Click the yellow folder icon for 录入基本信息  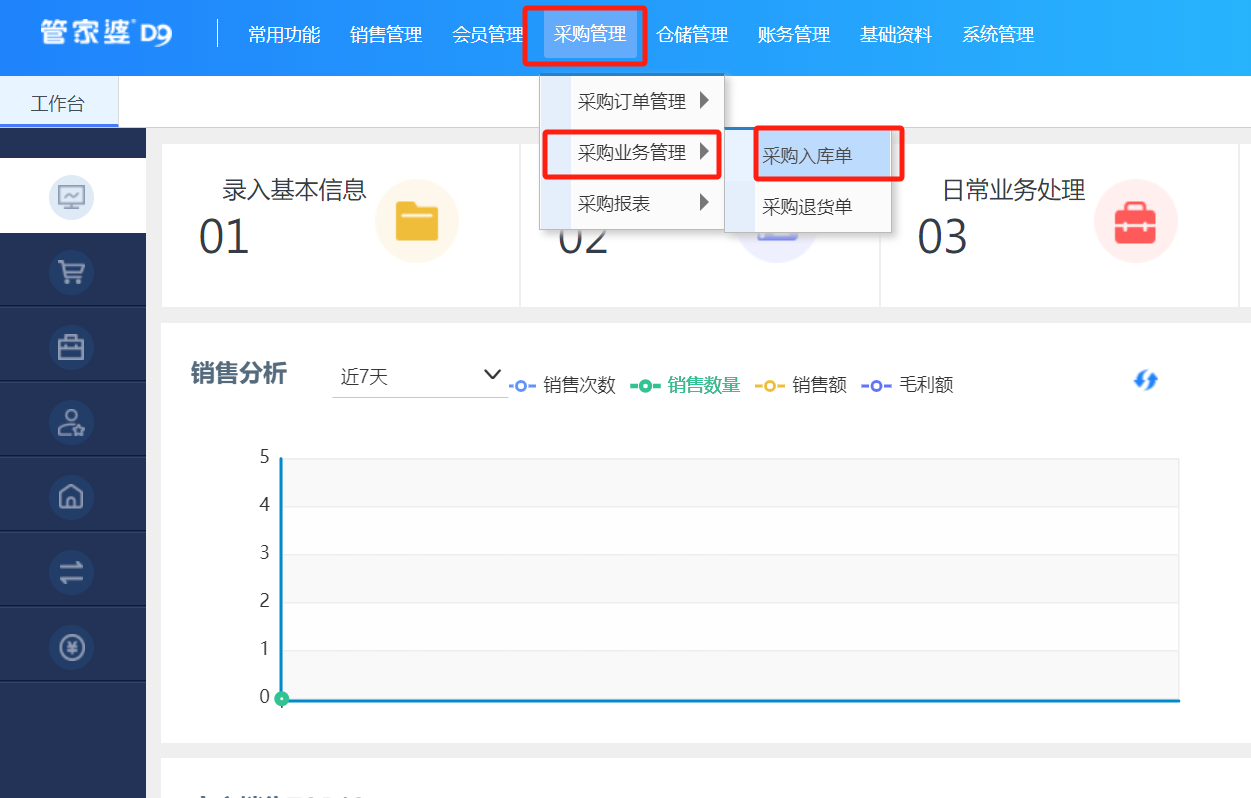[x=416, y=221]
